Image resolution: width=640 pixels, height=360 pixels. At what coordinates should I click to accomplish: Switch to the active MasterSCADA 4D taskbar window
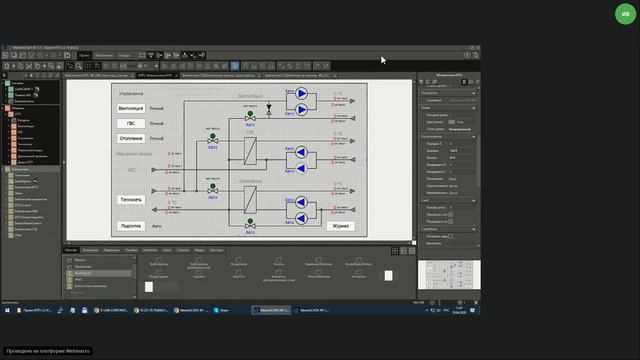[271, 310]
